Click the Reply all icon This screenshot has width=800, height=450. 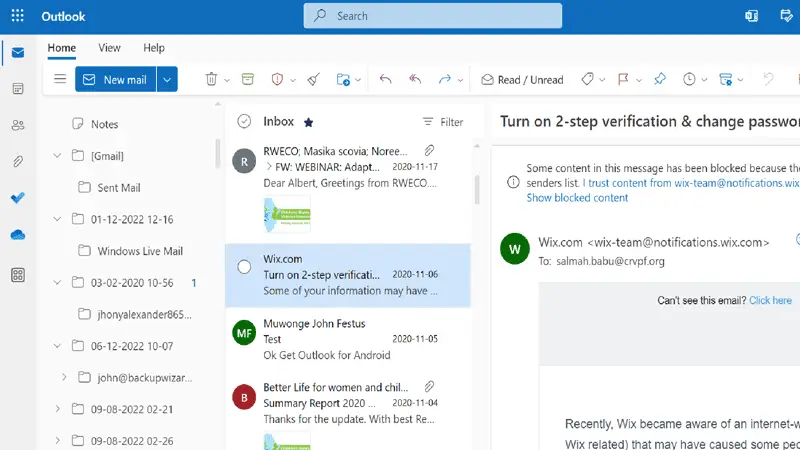tap(415, 79)
